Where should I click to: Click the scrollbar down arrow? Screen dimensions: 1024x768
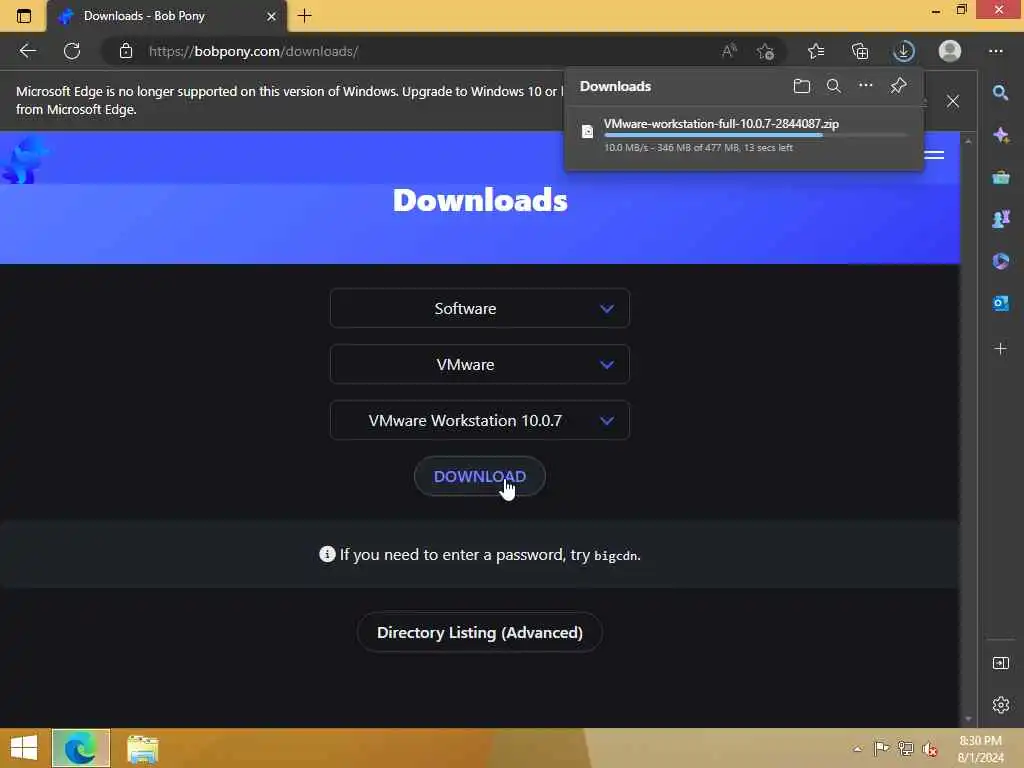click(x=968, y=719)
